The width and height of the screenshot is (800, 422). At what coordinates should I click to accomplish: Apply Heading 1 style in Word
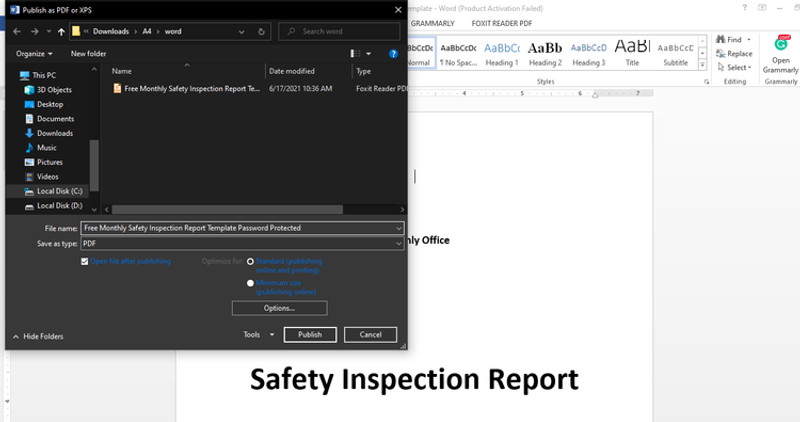(x=502, y=53)
